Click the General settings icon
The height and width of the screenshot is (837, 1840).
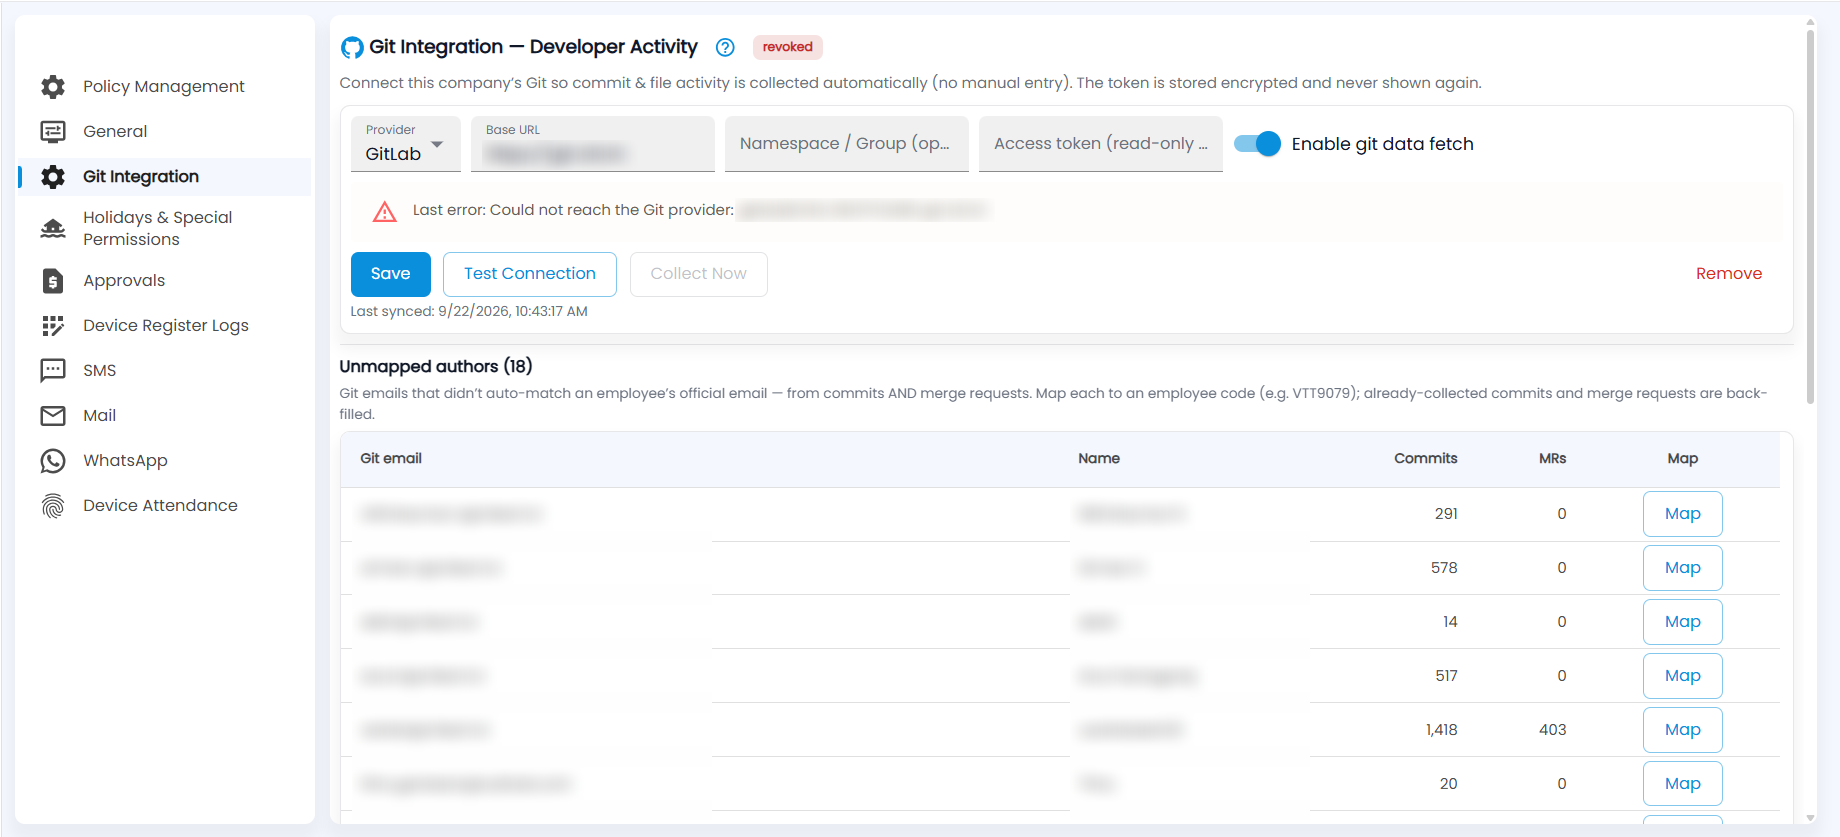(x=53, y=132)
